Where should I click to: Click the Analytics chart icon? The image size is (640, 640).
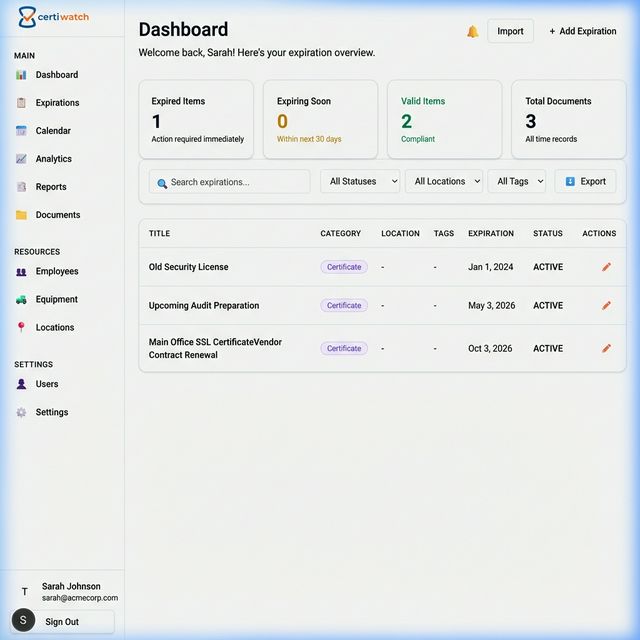(21, 159)
